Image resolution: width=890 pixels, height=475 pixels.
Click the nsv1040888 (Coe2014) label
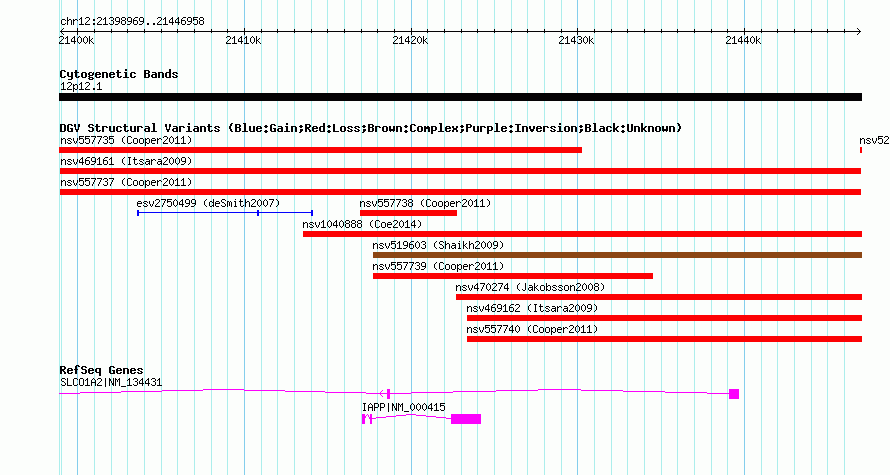(x=362, y=224)
